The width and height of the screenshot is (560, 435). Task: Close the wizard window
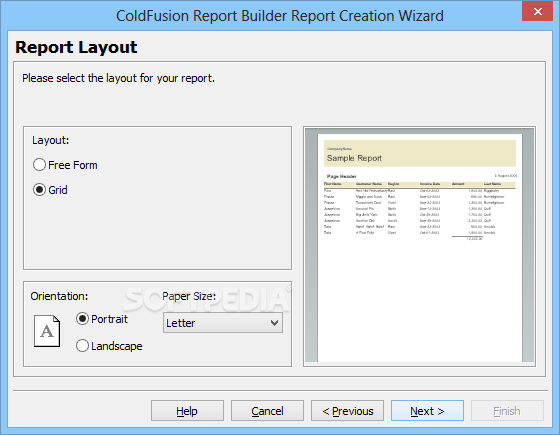(538, 11)
